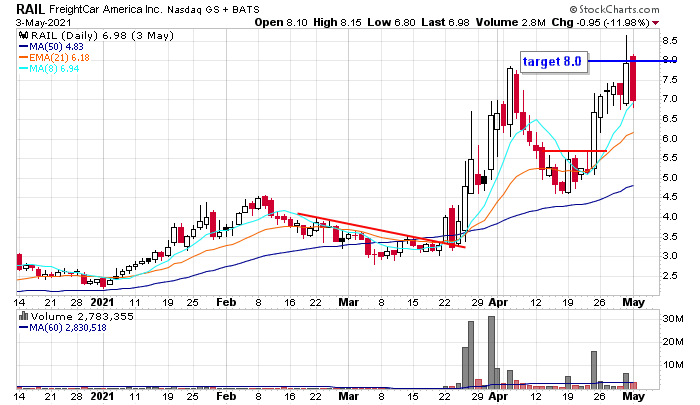700x405 pixels.
Task: Click the red down-arrow change indicator
Action: pos(655,23)
